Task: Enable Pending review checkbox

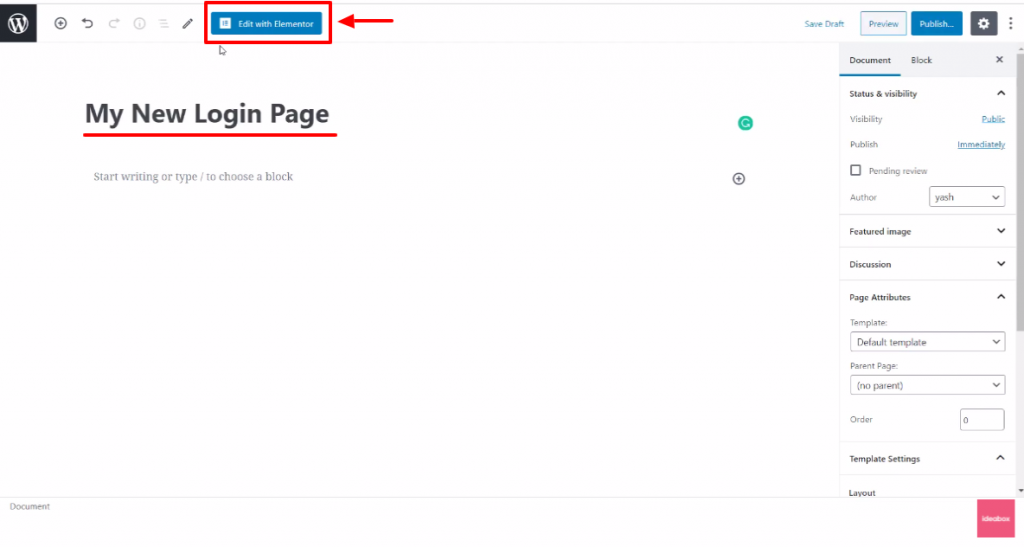Action: click(856, 170)
